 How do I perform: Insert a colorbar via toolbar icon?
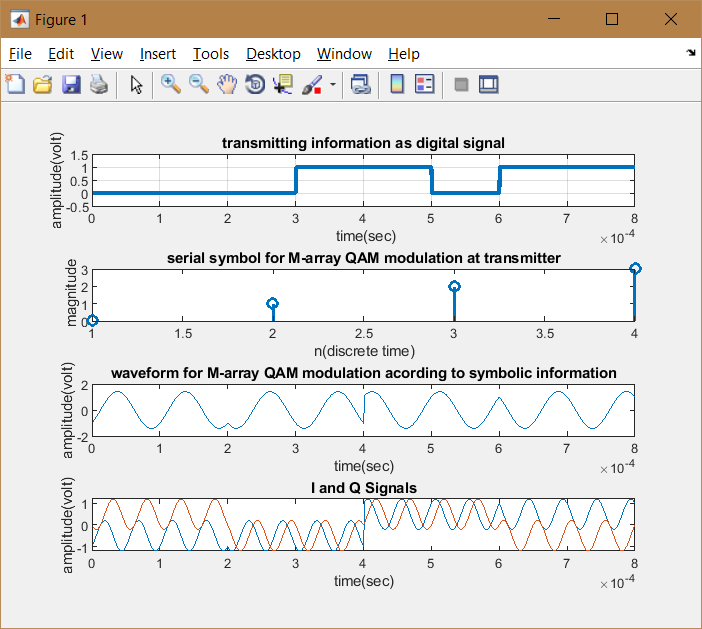[397, 84]
